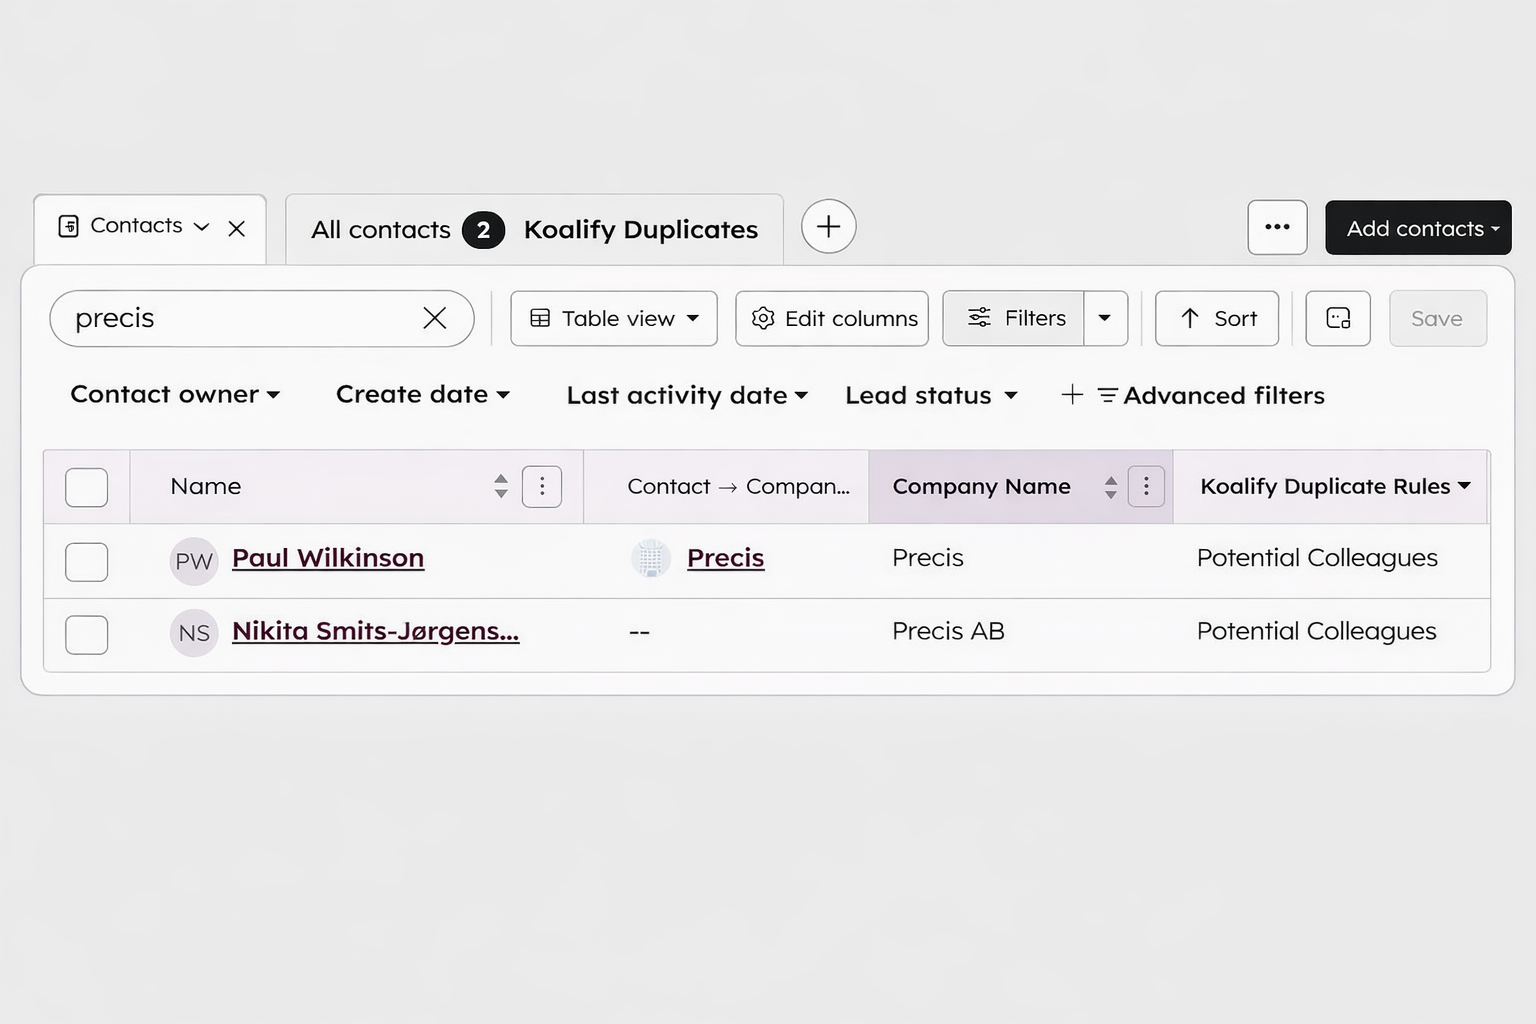
Task: Switch to the All contacts tab
Action: pyautogui.click(x=380, y=230)
